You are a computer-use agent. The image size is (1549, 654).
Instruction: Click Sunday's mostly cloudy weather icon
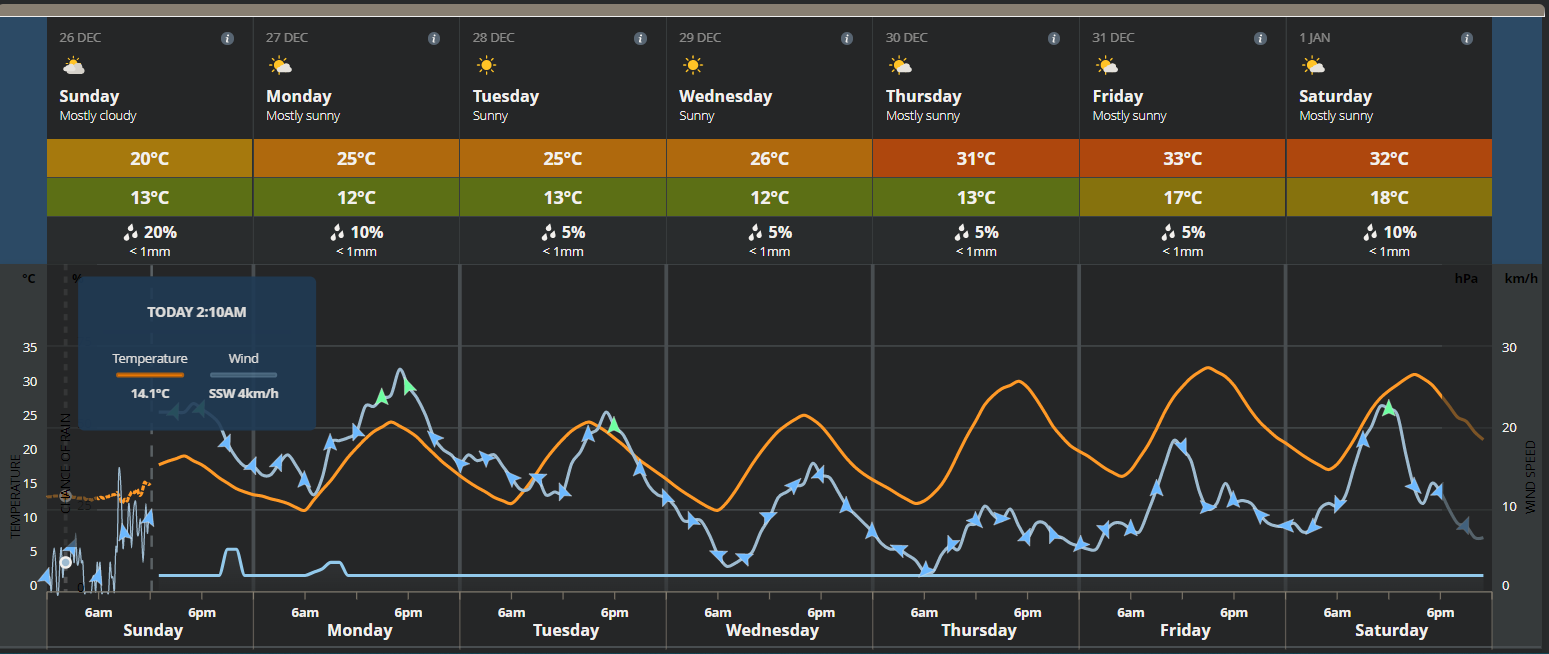tap(73, 67)
